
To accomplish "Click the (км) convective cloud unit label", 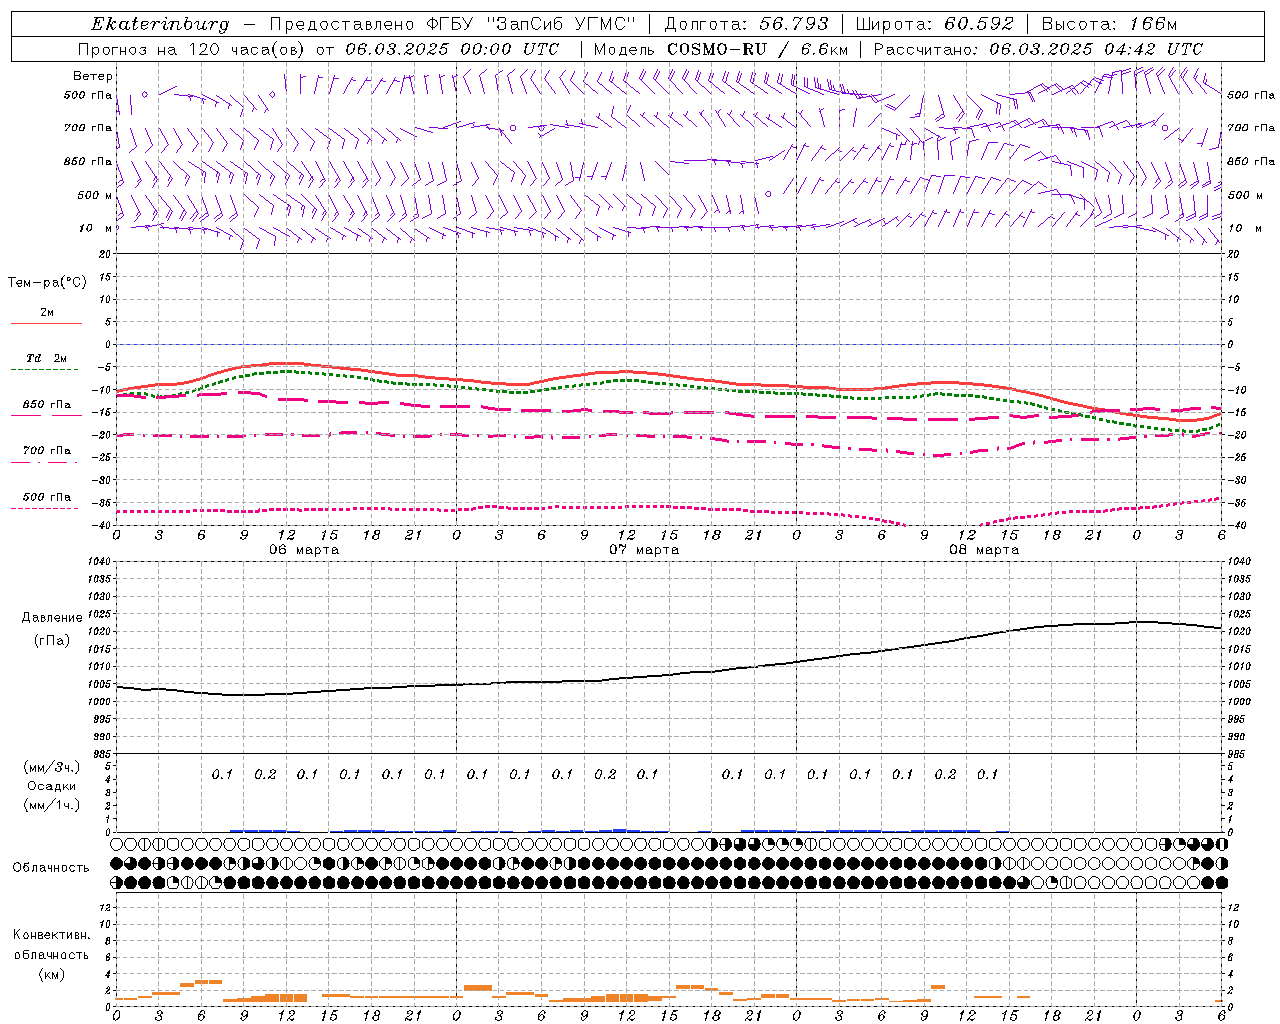I will [x=51, y=974].
